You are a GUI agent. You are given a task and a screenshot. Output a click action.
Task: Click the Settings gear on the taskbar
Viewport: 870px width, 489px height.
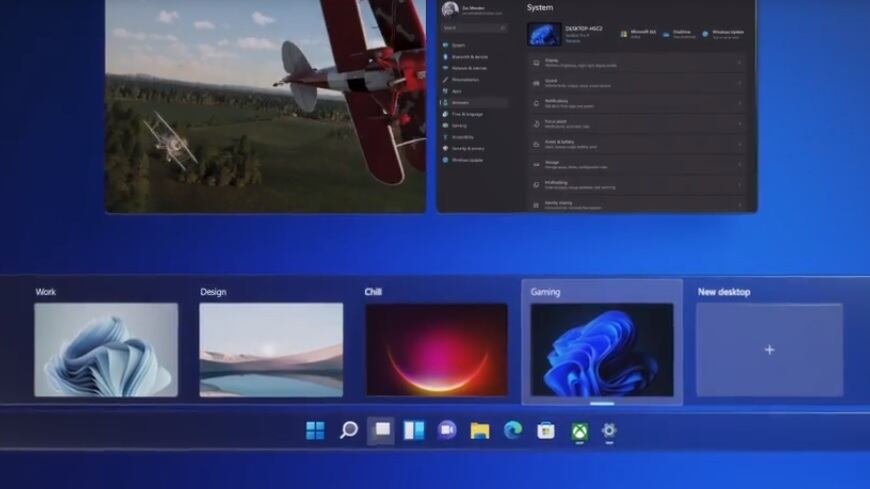609,430
